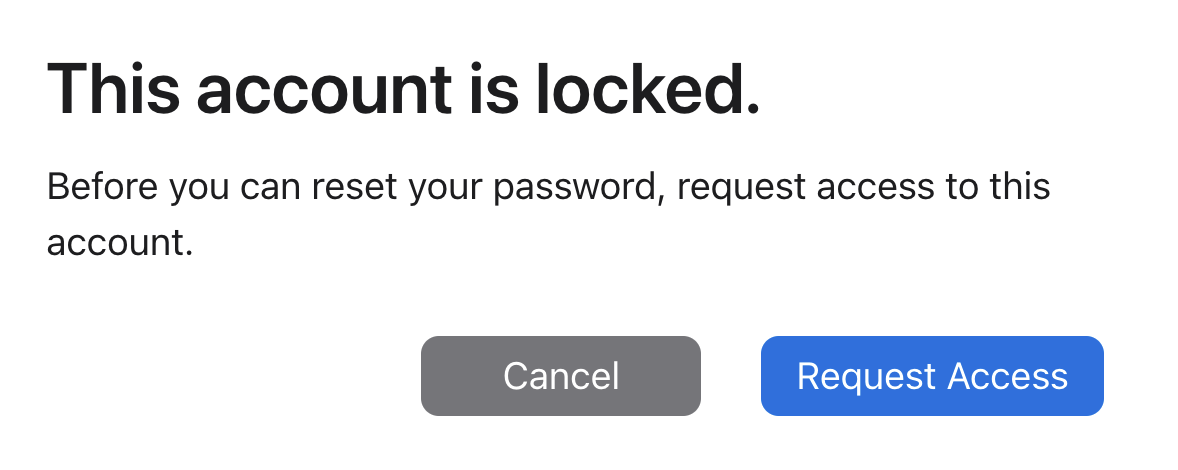The image size is (1178, 470).
Task: Click the word "password," in the message
Action: click(x=588, y=188)
